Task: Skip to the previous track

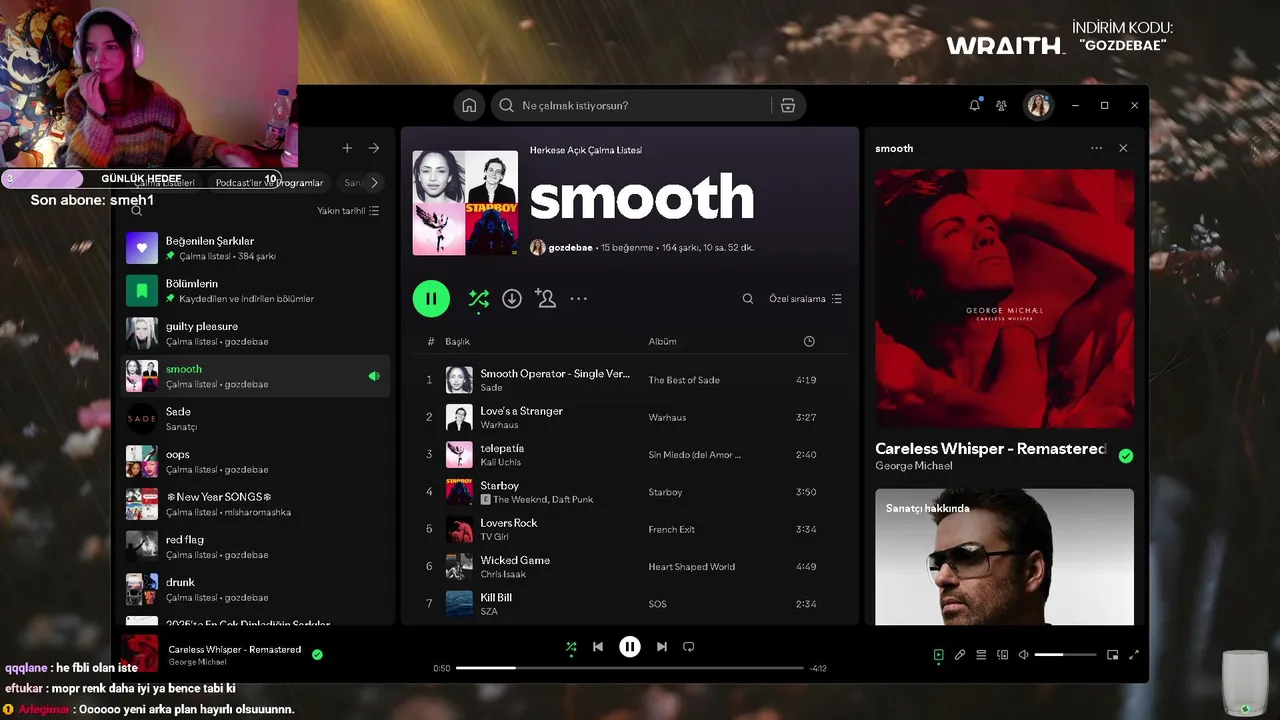Action: point(598,647)
